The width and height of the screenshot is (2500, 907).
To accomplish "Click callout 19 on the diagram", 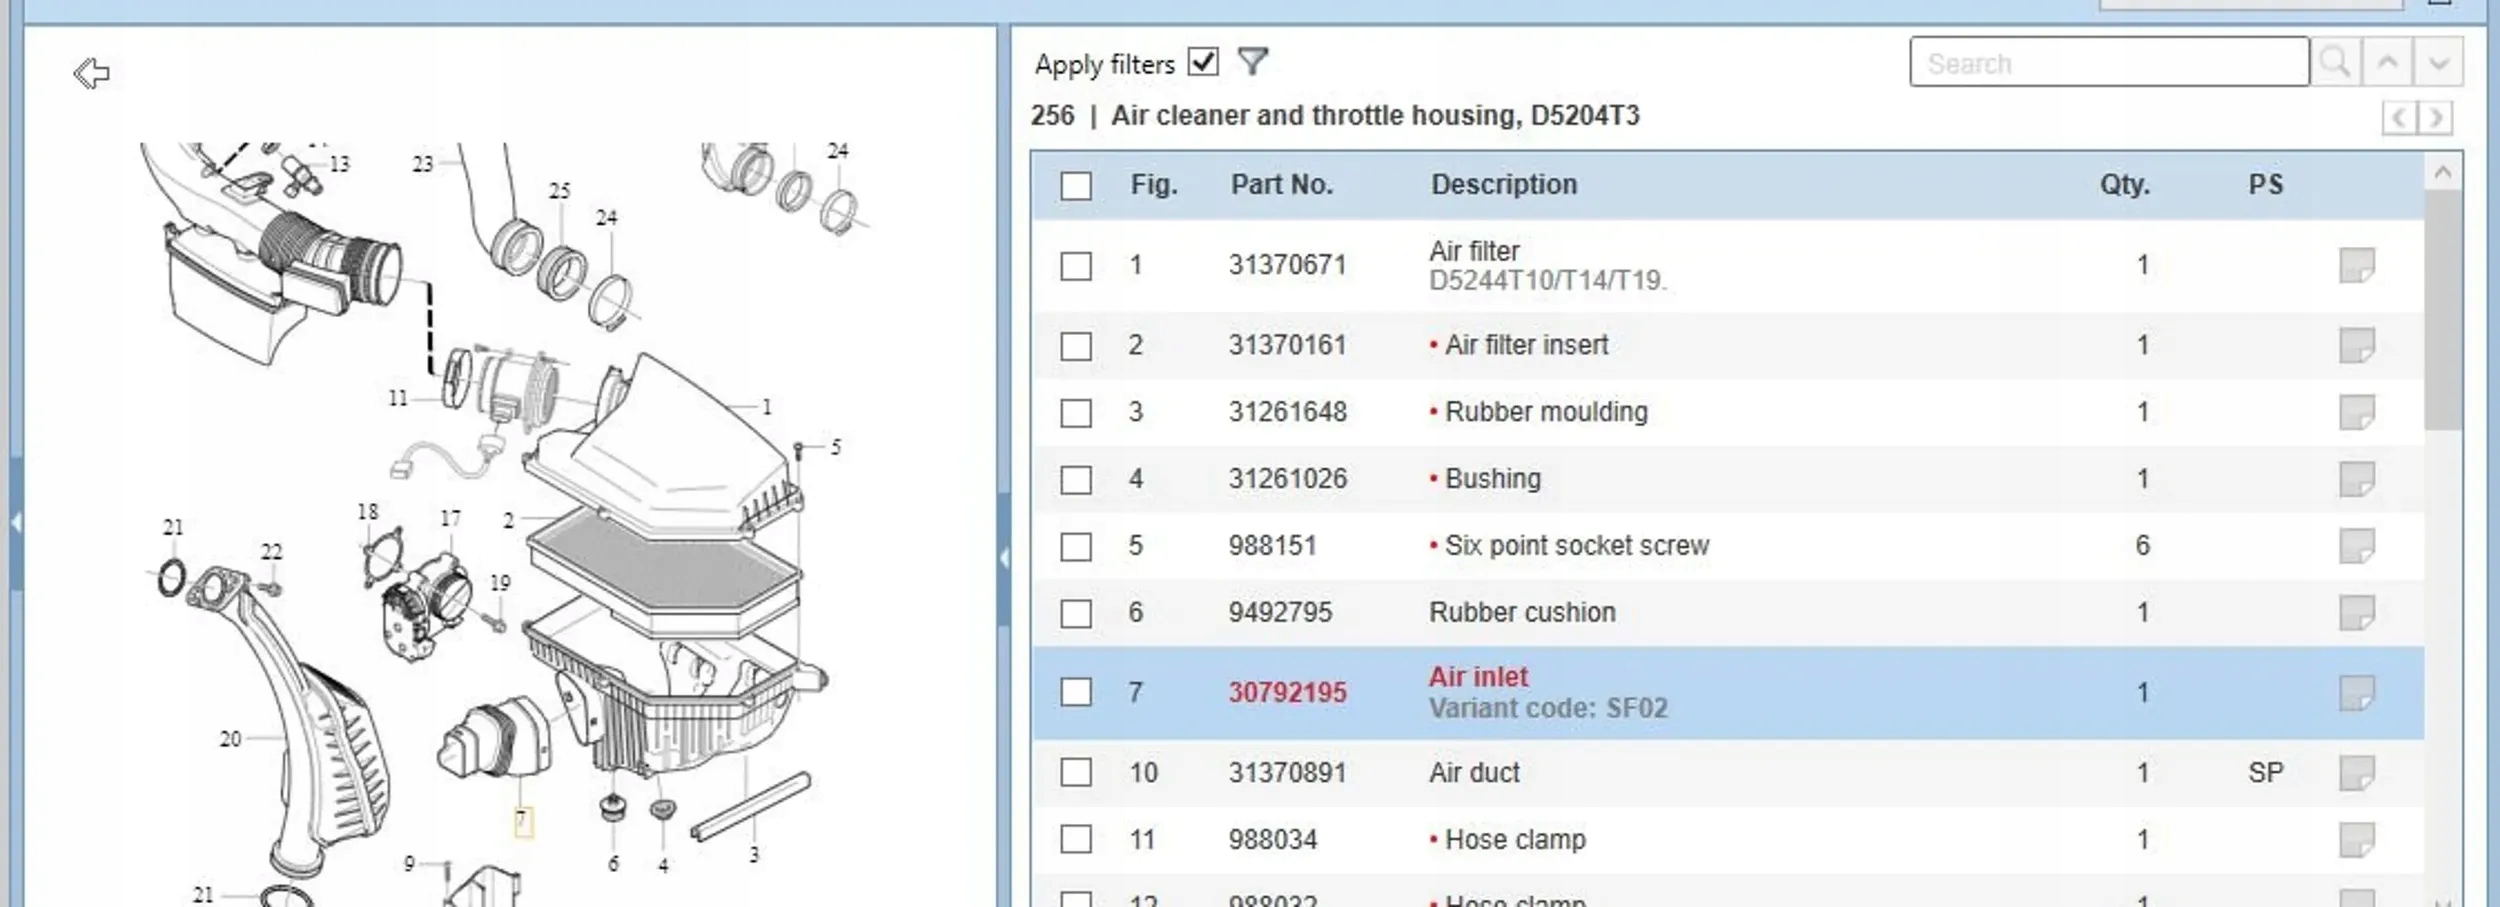I will (501, 583).
